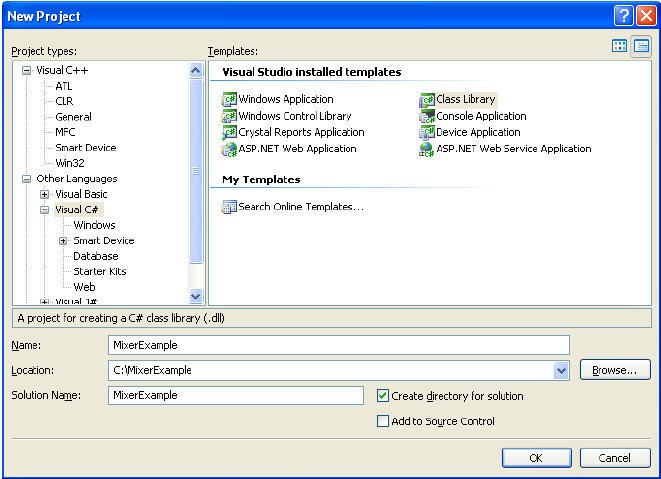This screenshot has height=479, width=661.
Task: Expand the Visual Basic tree node
Action: coord(44,194)
